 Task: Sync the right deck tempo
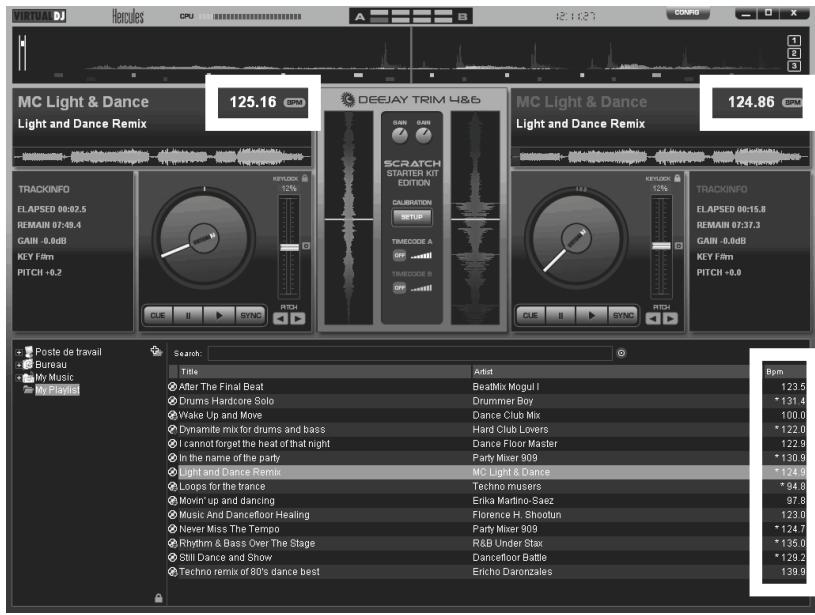click(623, 316)
